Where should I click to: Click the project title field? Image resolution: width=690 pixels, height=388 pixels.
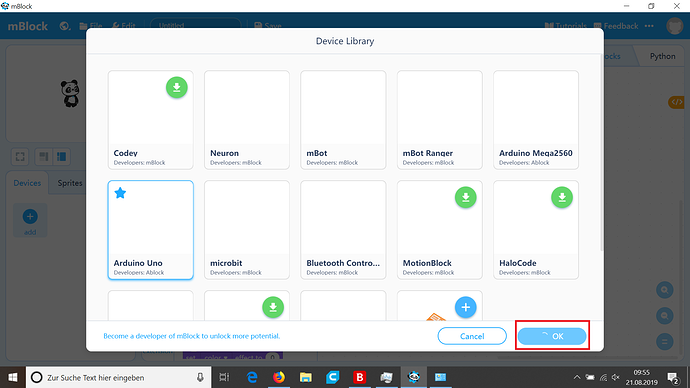(x=196, y=25)
